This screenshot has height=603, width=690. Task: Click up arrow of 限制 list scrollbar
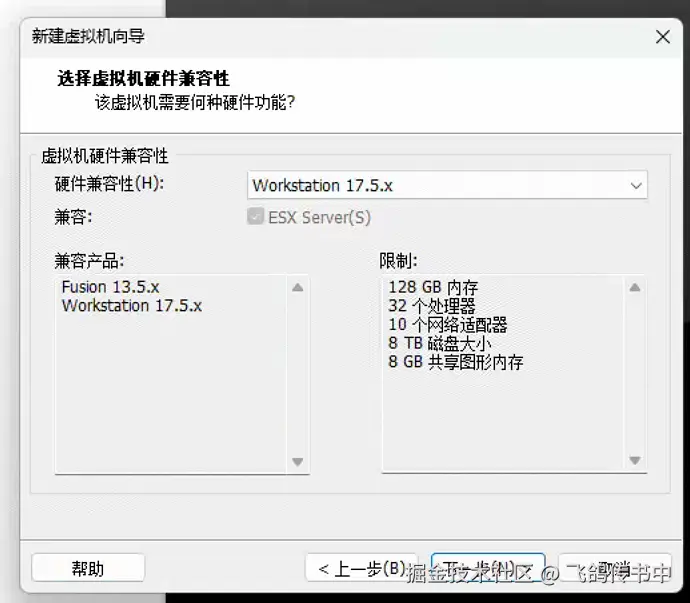[x=635, y=287]
